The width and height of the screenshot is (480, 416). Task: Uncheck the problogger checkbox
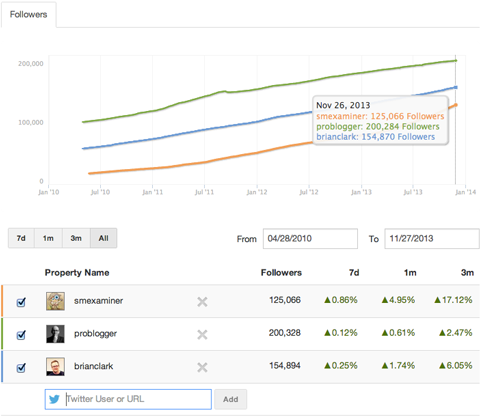21,335
